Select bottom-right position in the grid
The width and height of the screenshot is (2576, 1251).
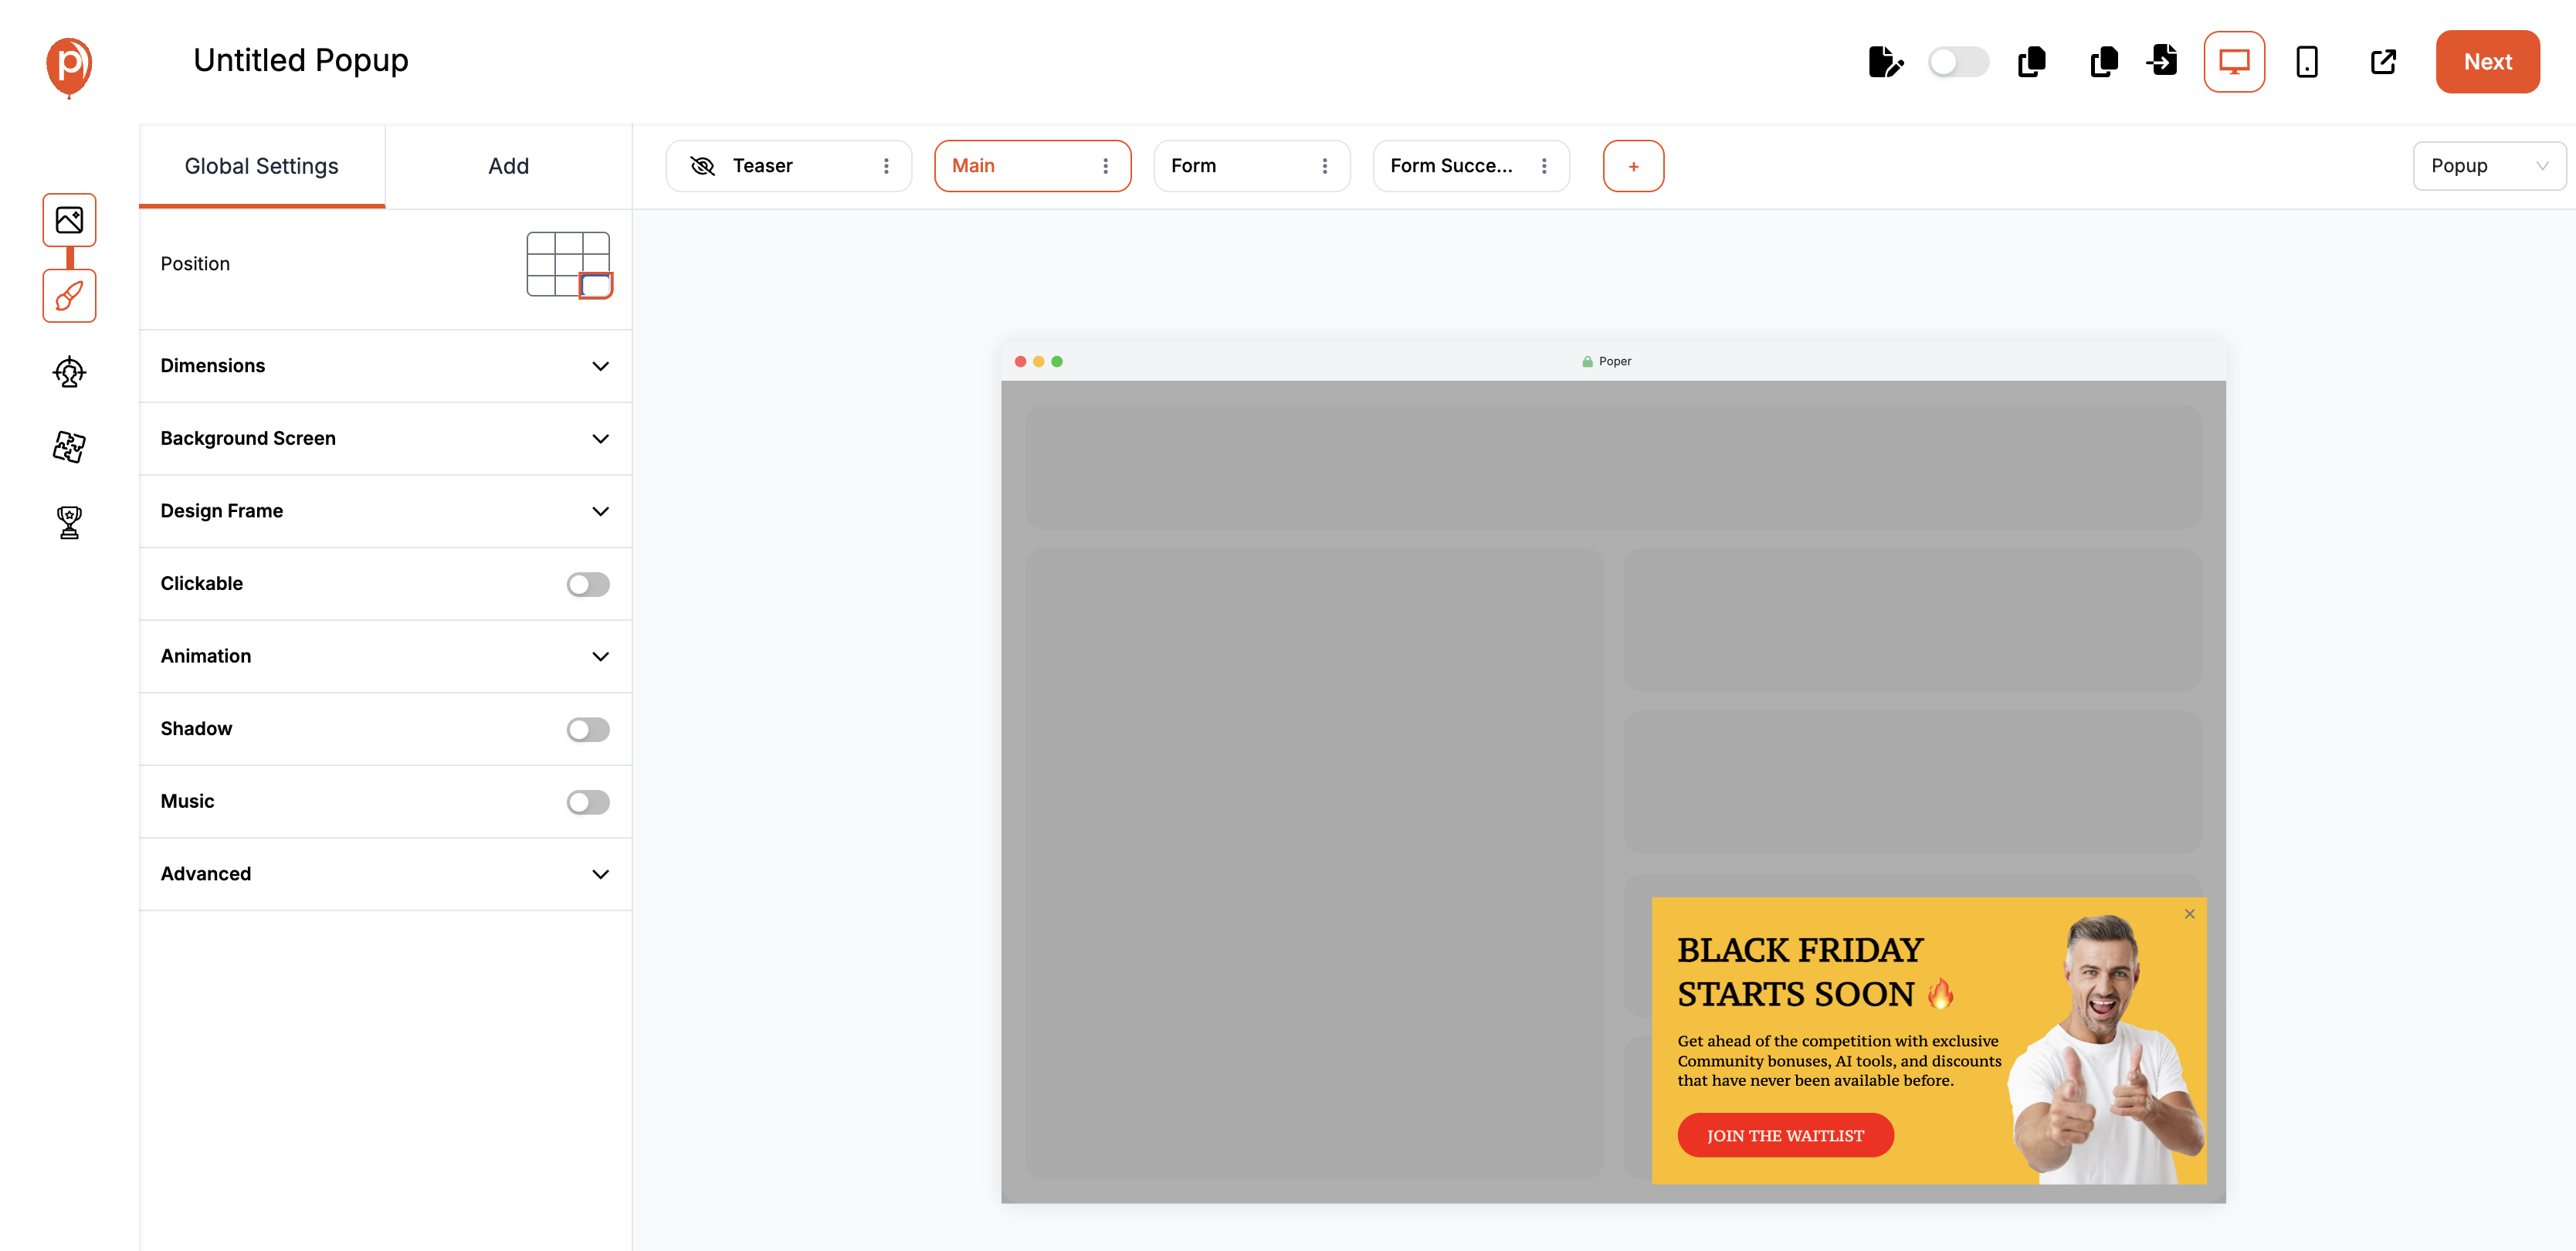597,287
